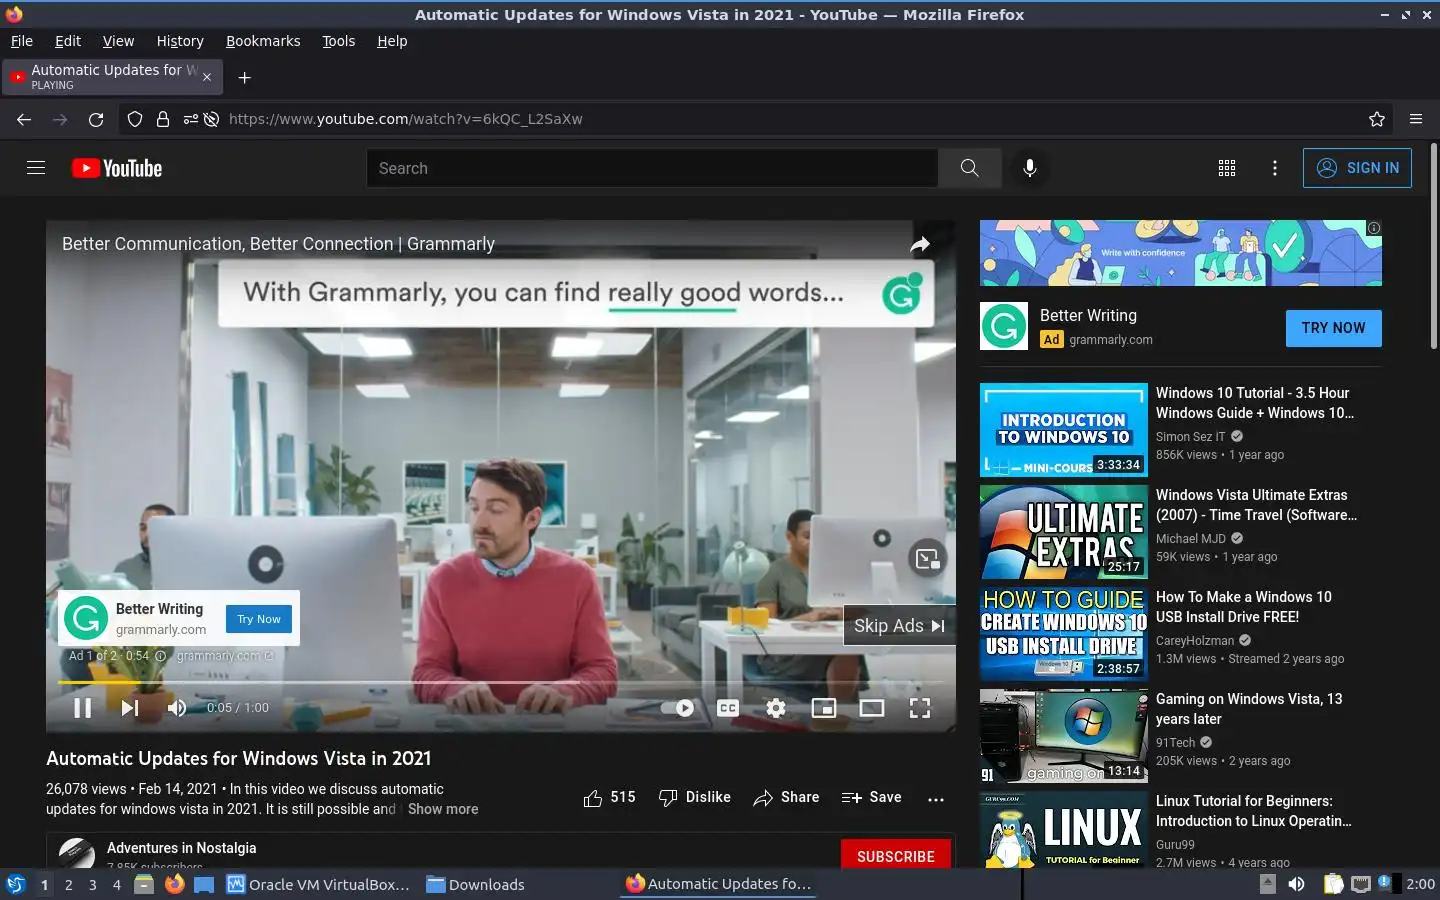The height and width of the screenshot is (900, 1440).
Task: Open the Help menu
Action: point(392,41)
